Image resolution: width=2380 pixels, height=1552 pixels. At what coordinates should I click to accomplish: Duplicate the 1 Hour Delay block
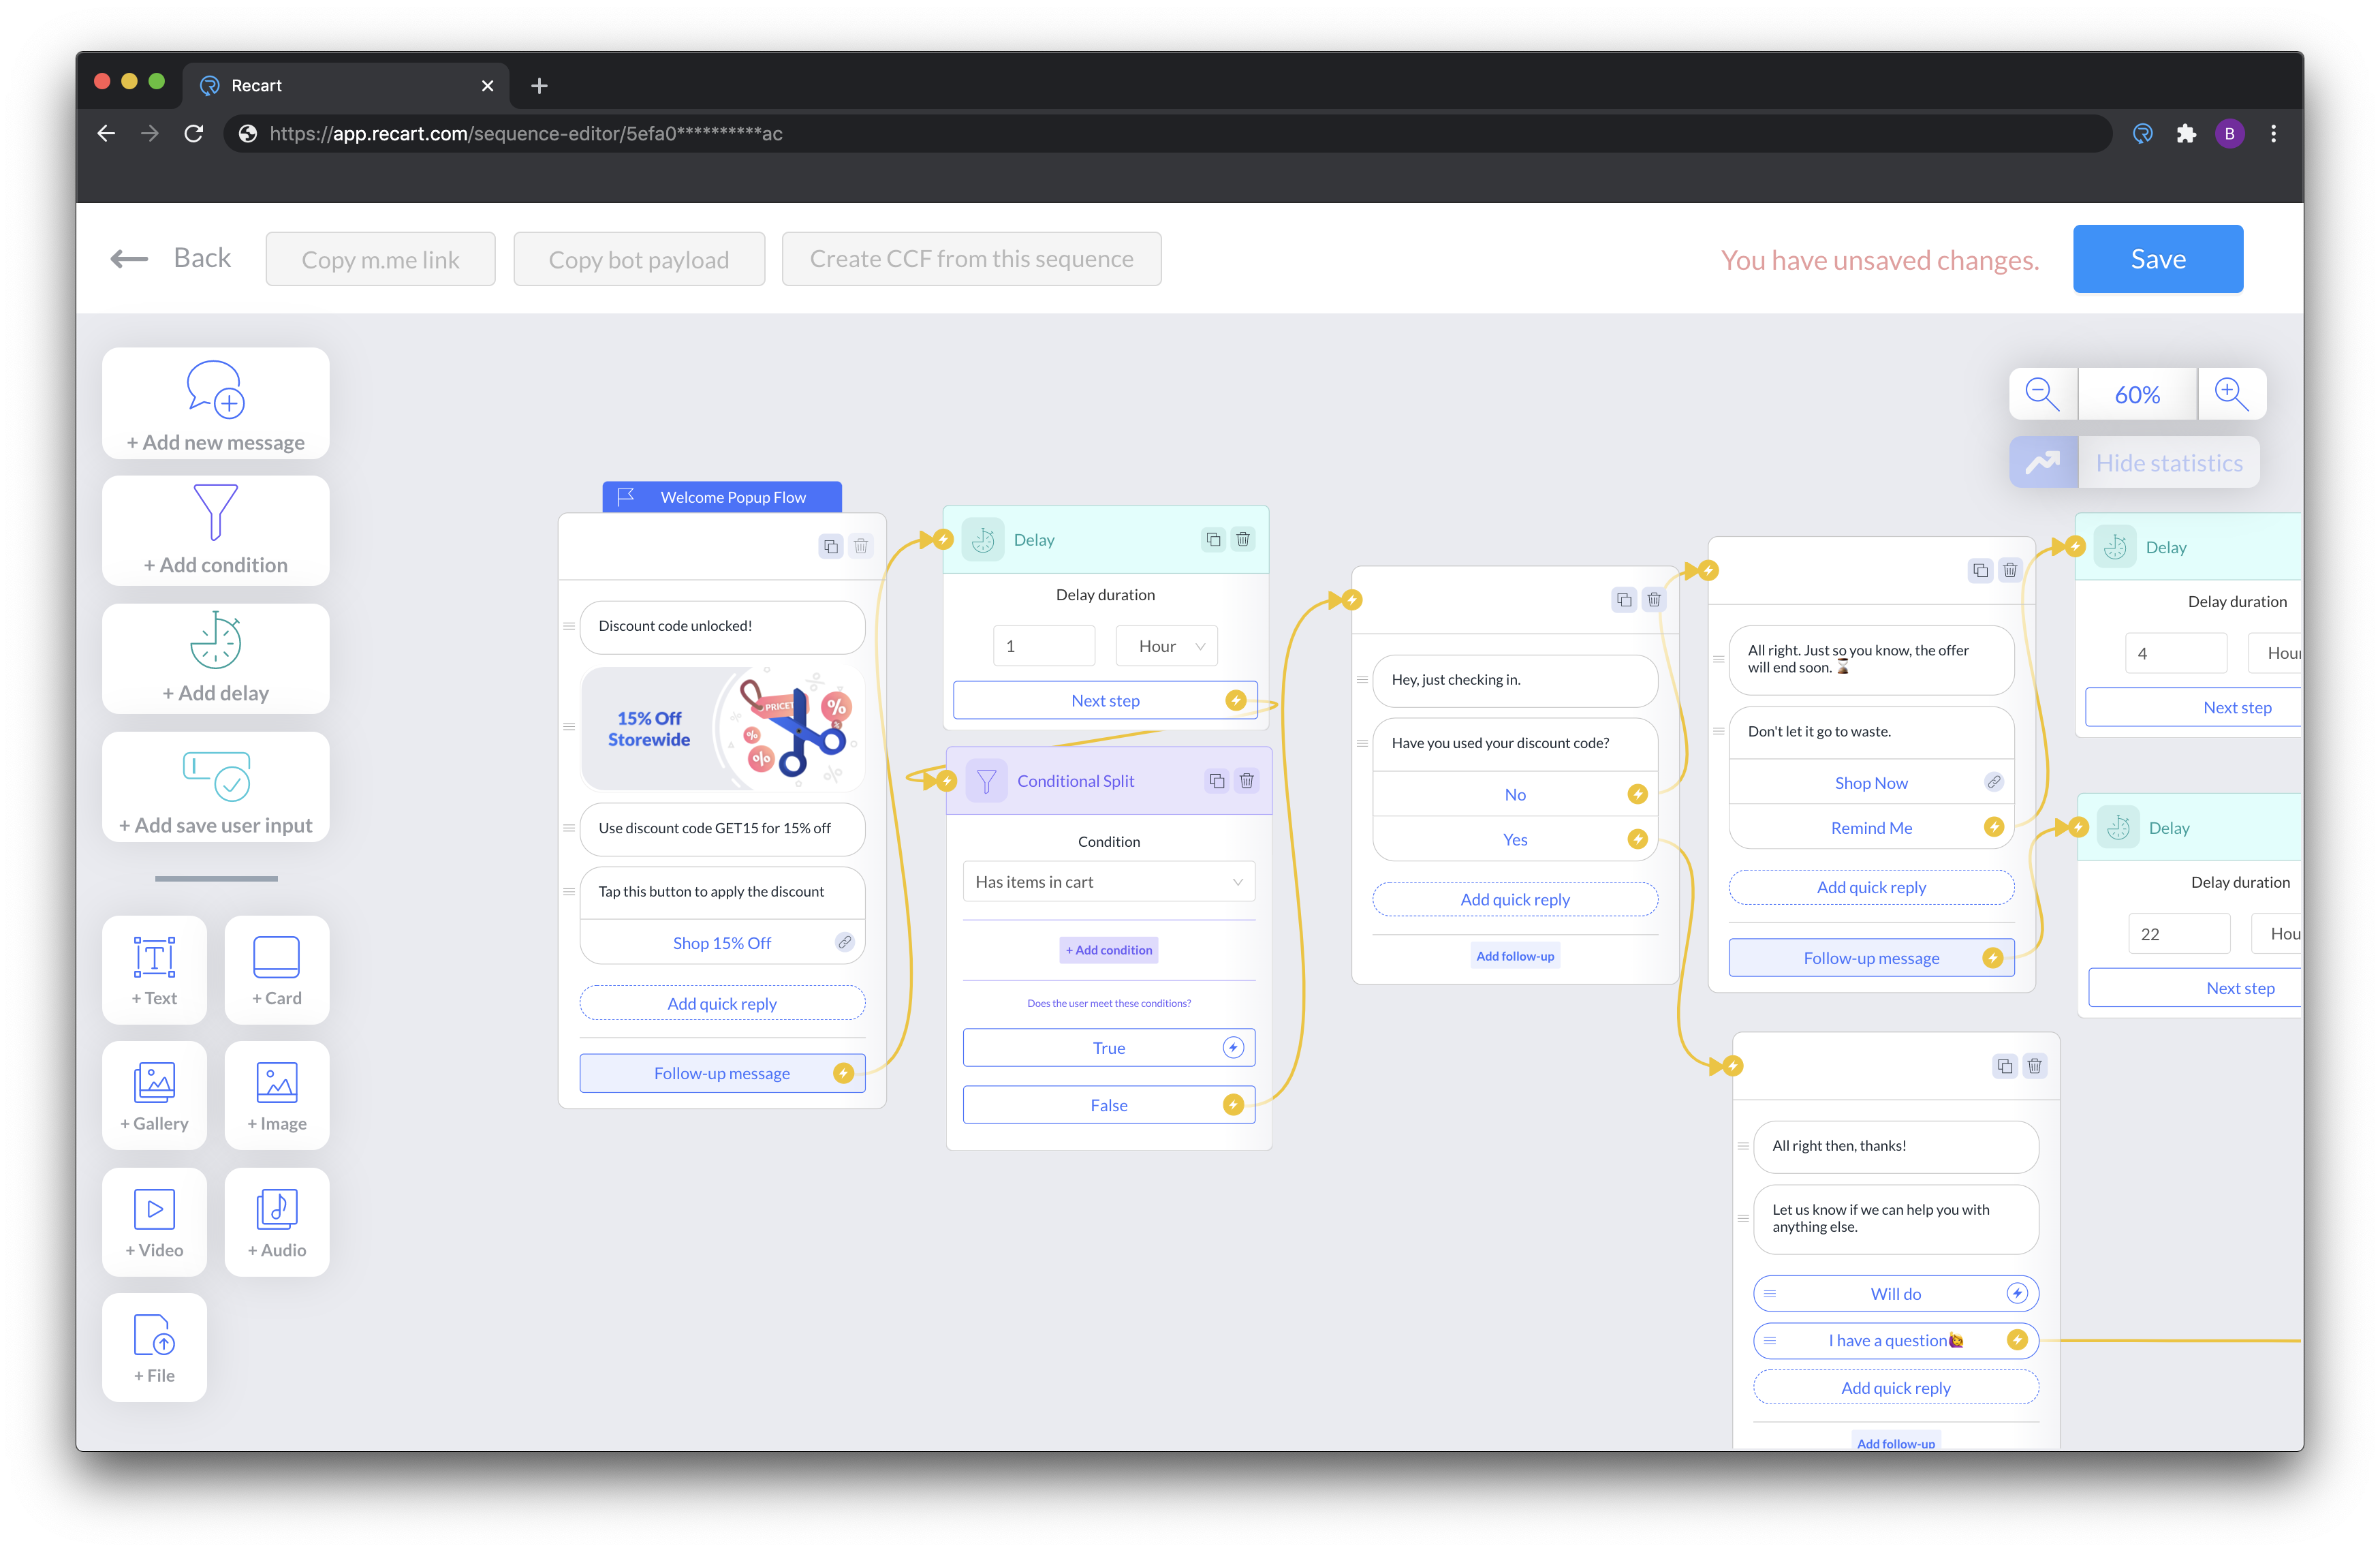tap(1213, 540)
